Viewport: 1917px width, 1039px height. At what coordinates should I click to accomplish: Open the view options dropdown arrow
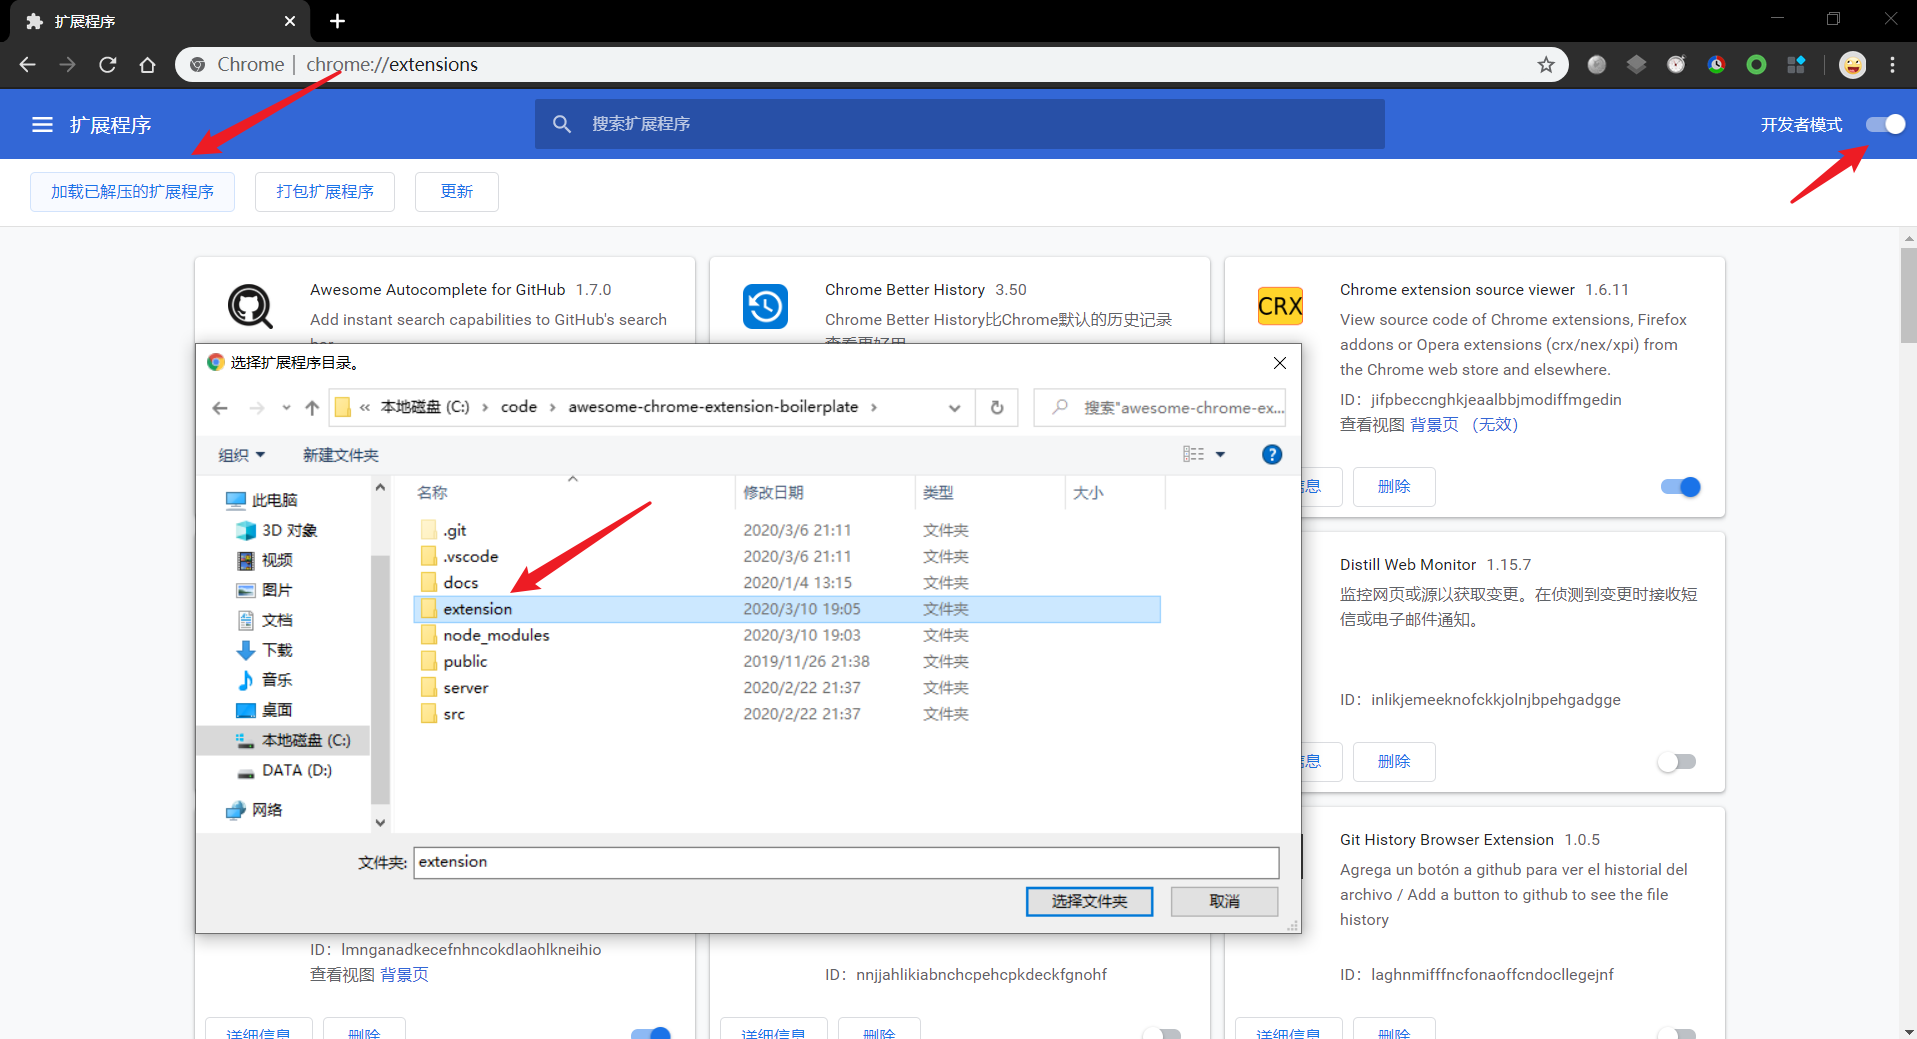1220,454
